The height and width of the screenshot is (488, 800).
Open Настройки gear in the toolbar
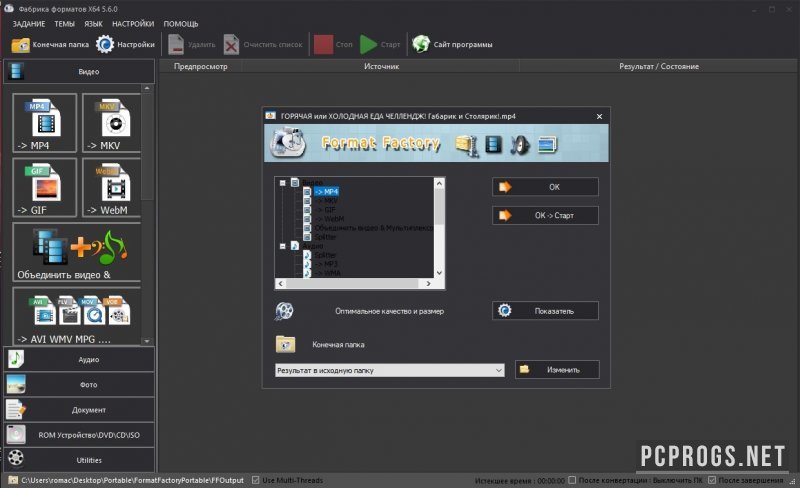[105, 44]
